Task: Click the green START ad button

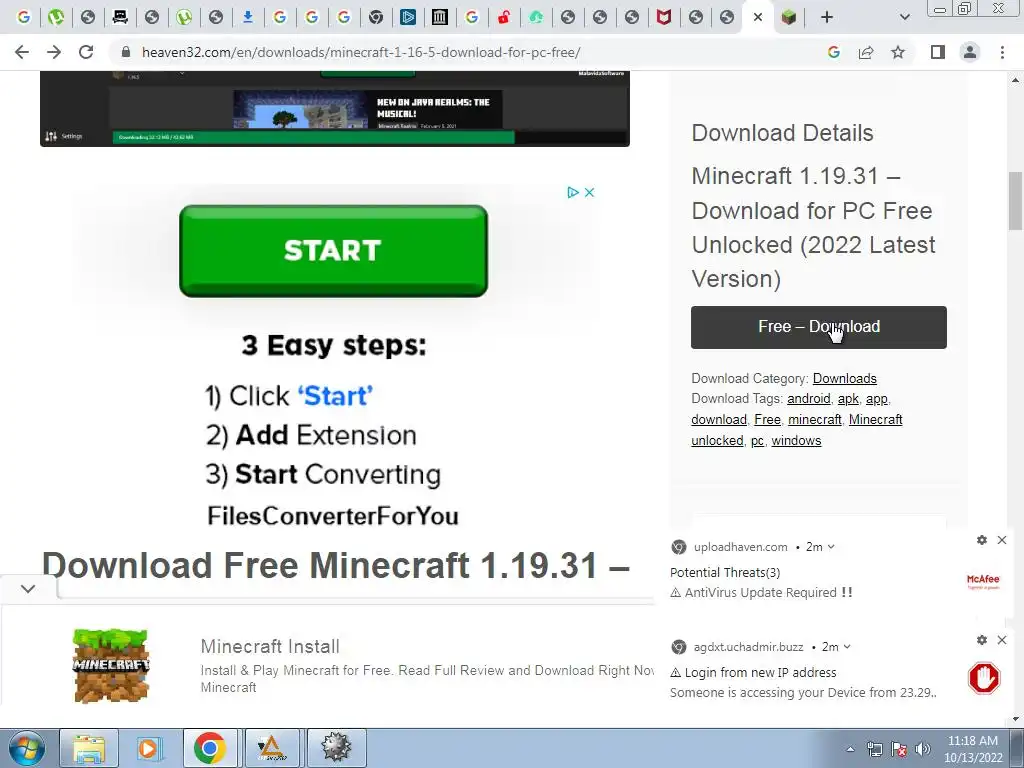Action: (x=333, y=251)
